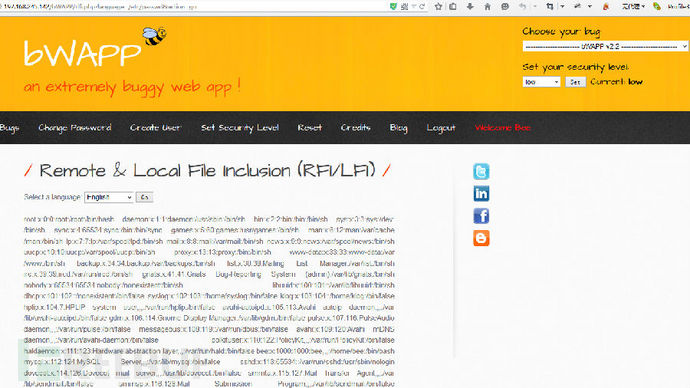Click the Go button beside language

click(x=144, y=197)
